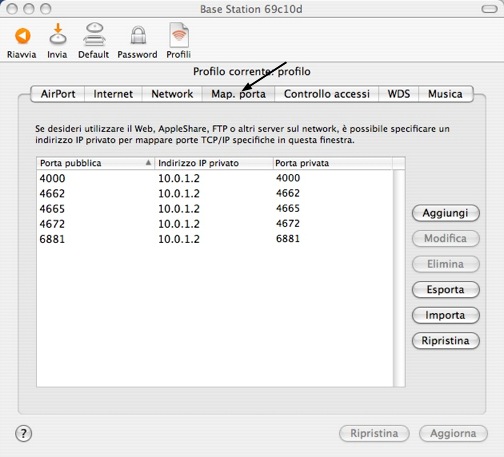Click the Esporta button
The height and width of the screenshot is (457, 504).
[x=446, y=290]
